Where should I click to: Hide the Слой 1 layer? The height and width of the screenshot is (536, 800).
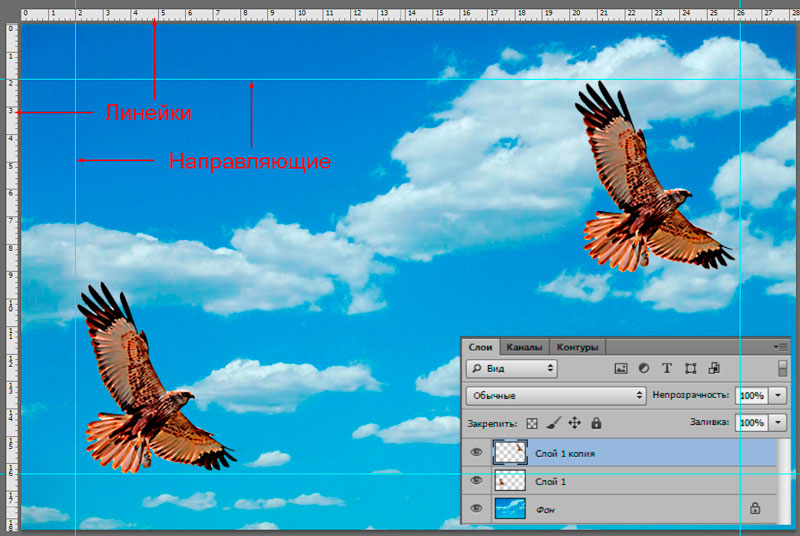click(476, 480)
